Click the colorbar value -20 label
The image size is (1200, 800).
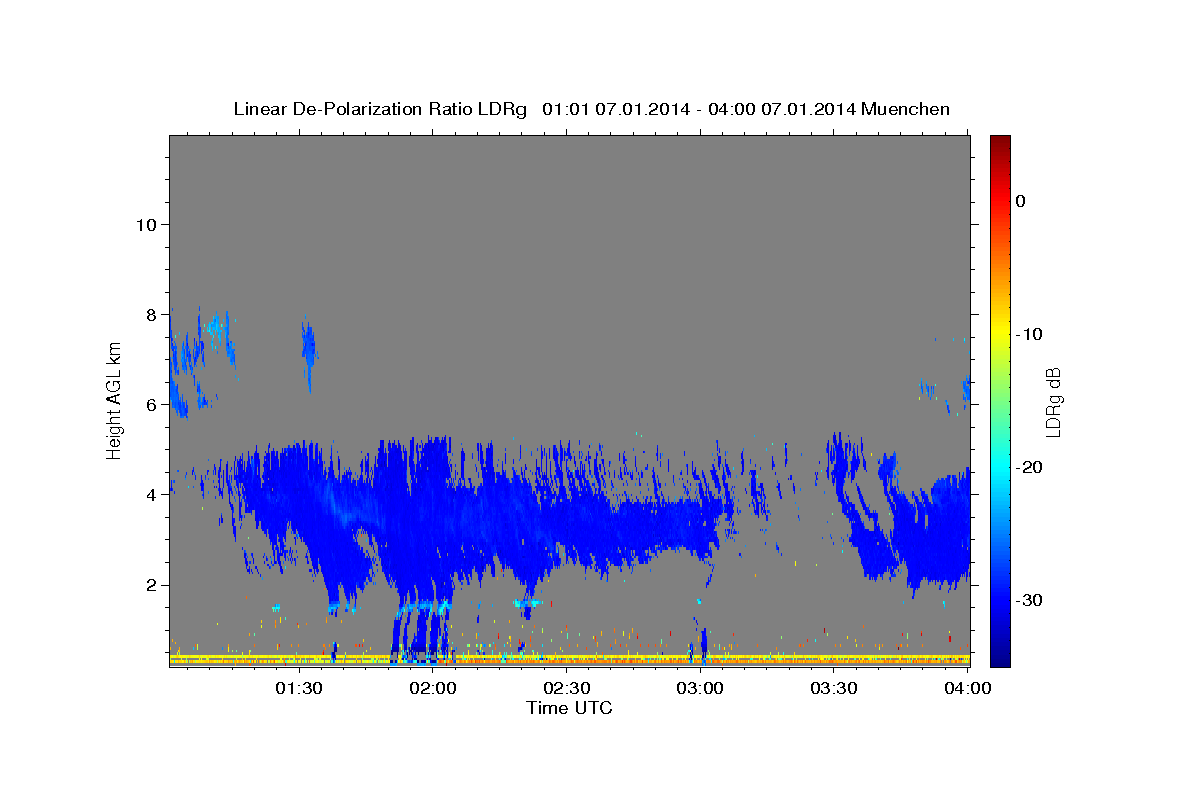(1028, 467)
